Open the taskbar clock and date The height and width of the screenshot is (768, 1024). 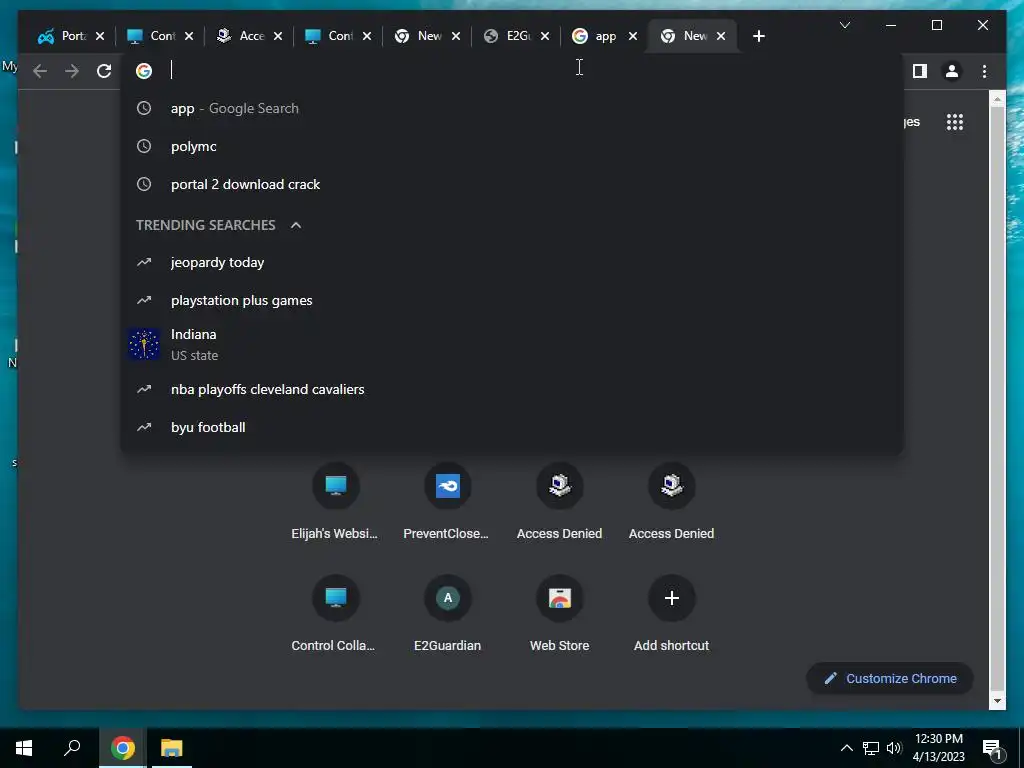click(938, 748)
